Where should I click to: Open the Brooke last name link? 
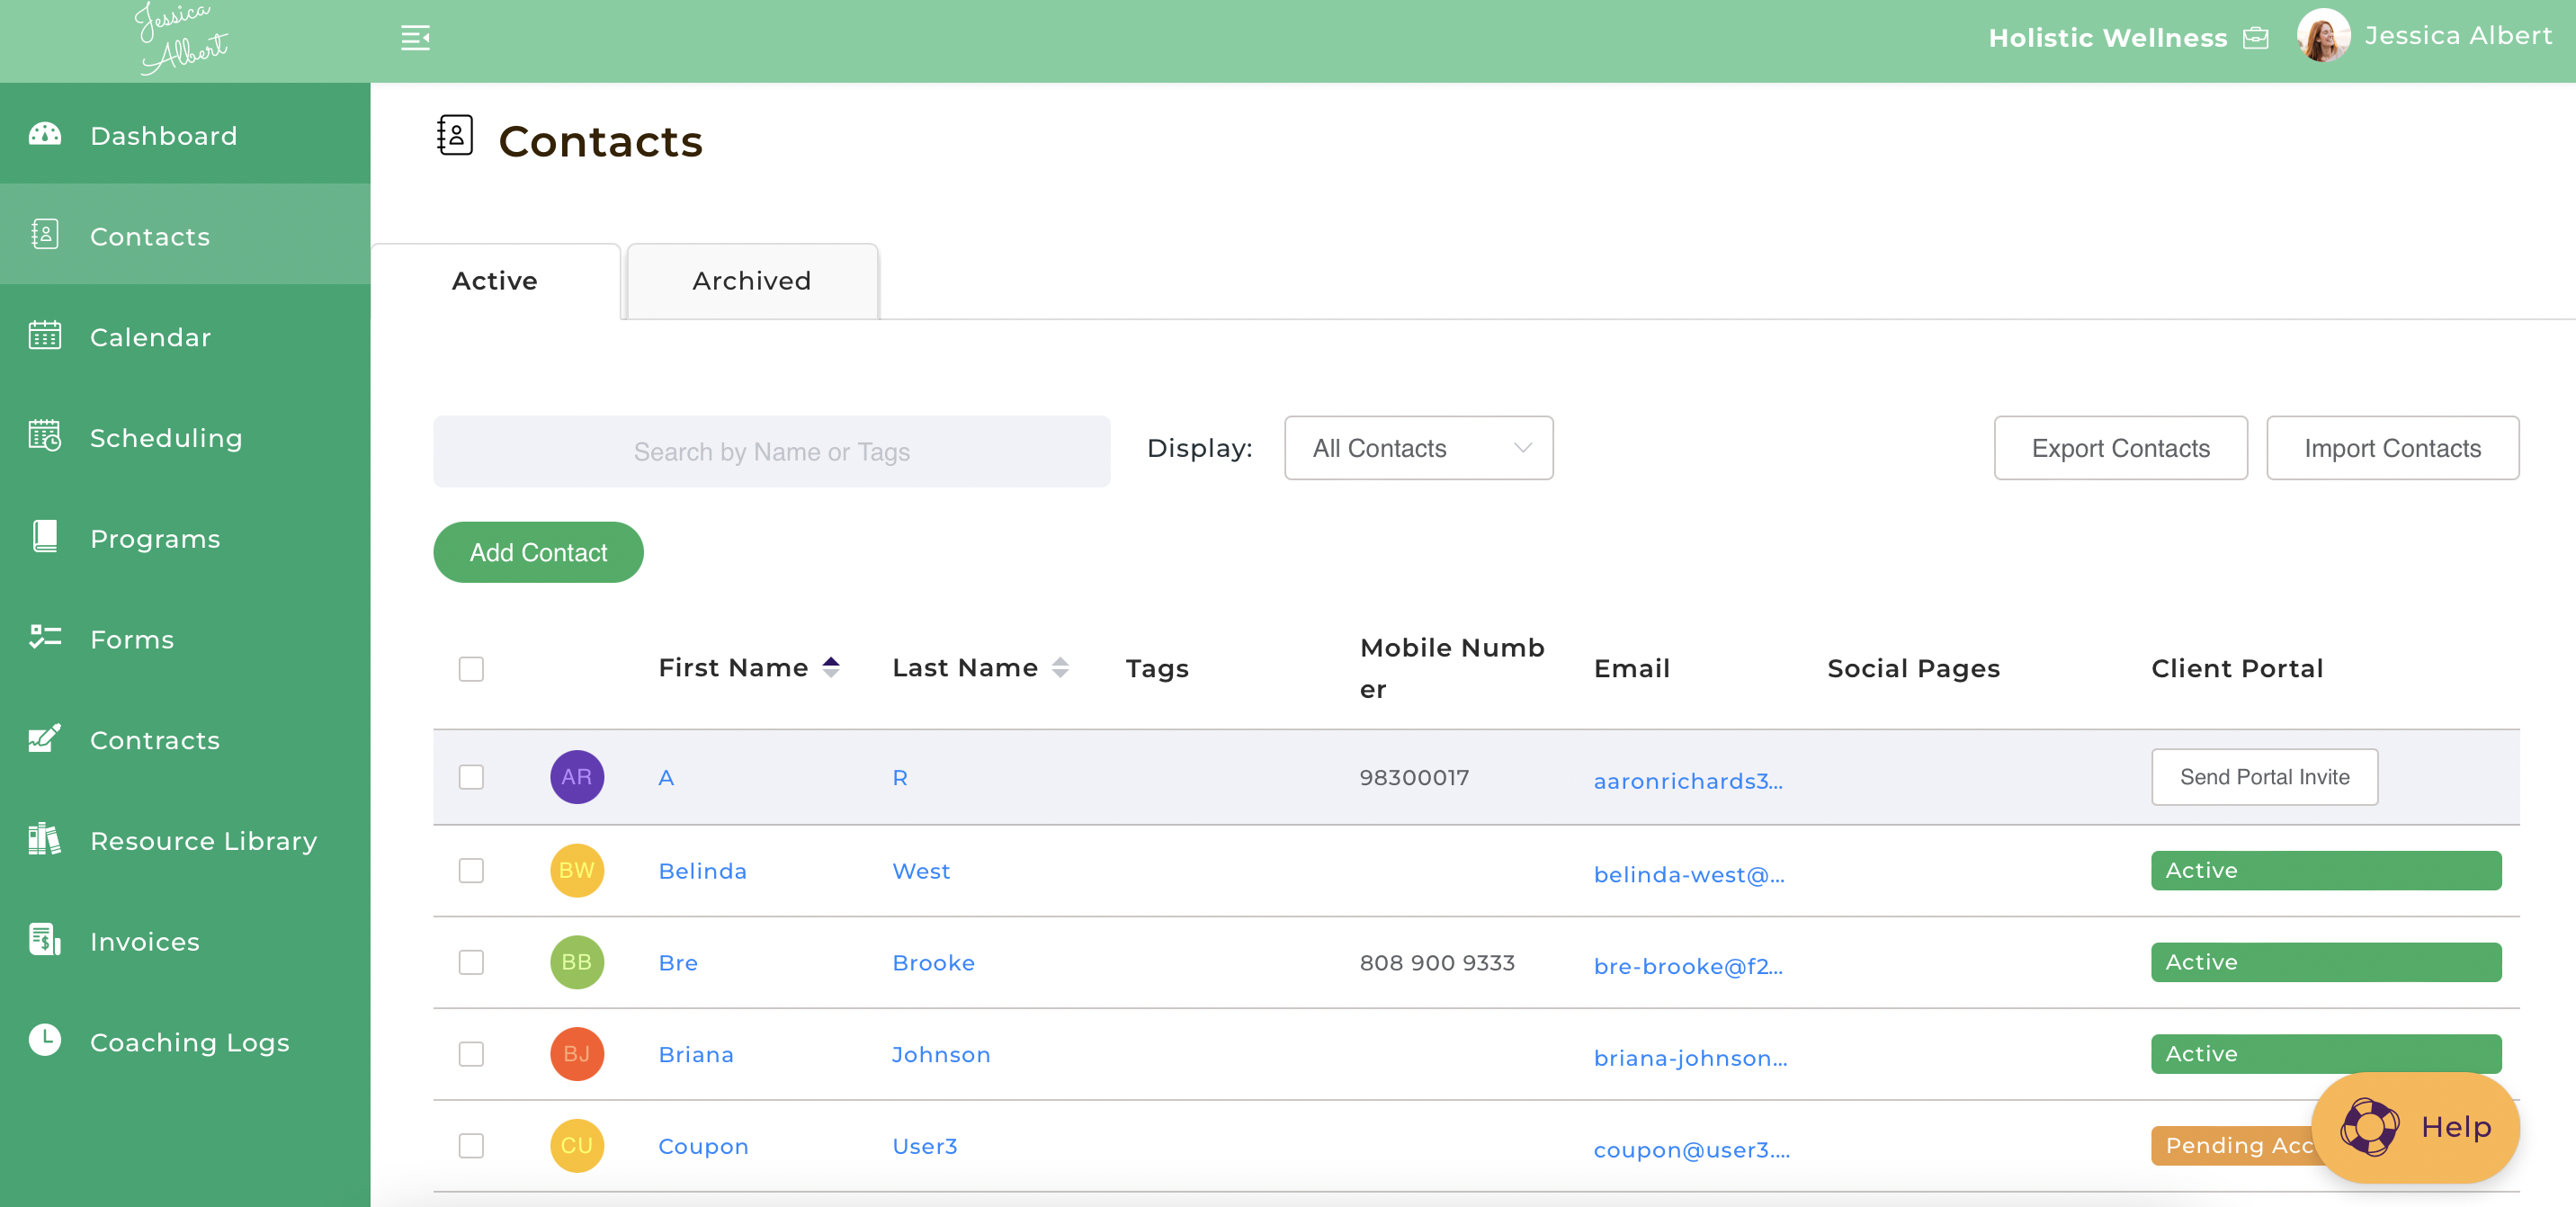(x=933, y=963)
